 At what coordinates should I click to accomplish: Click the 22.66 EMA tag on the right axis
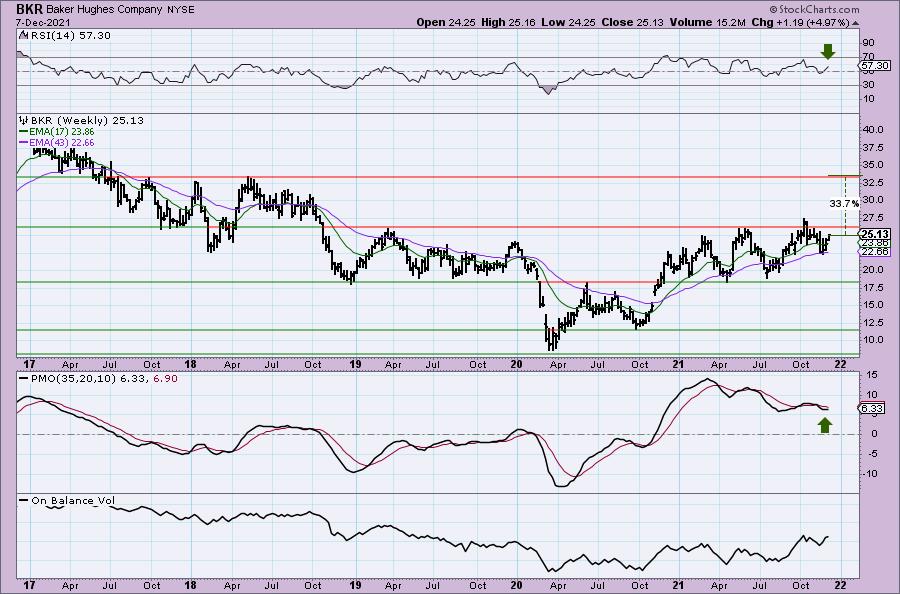tap(875, 251)
